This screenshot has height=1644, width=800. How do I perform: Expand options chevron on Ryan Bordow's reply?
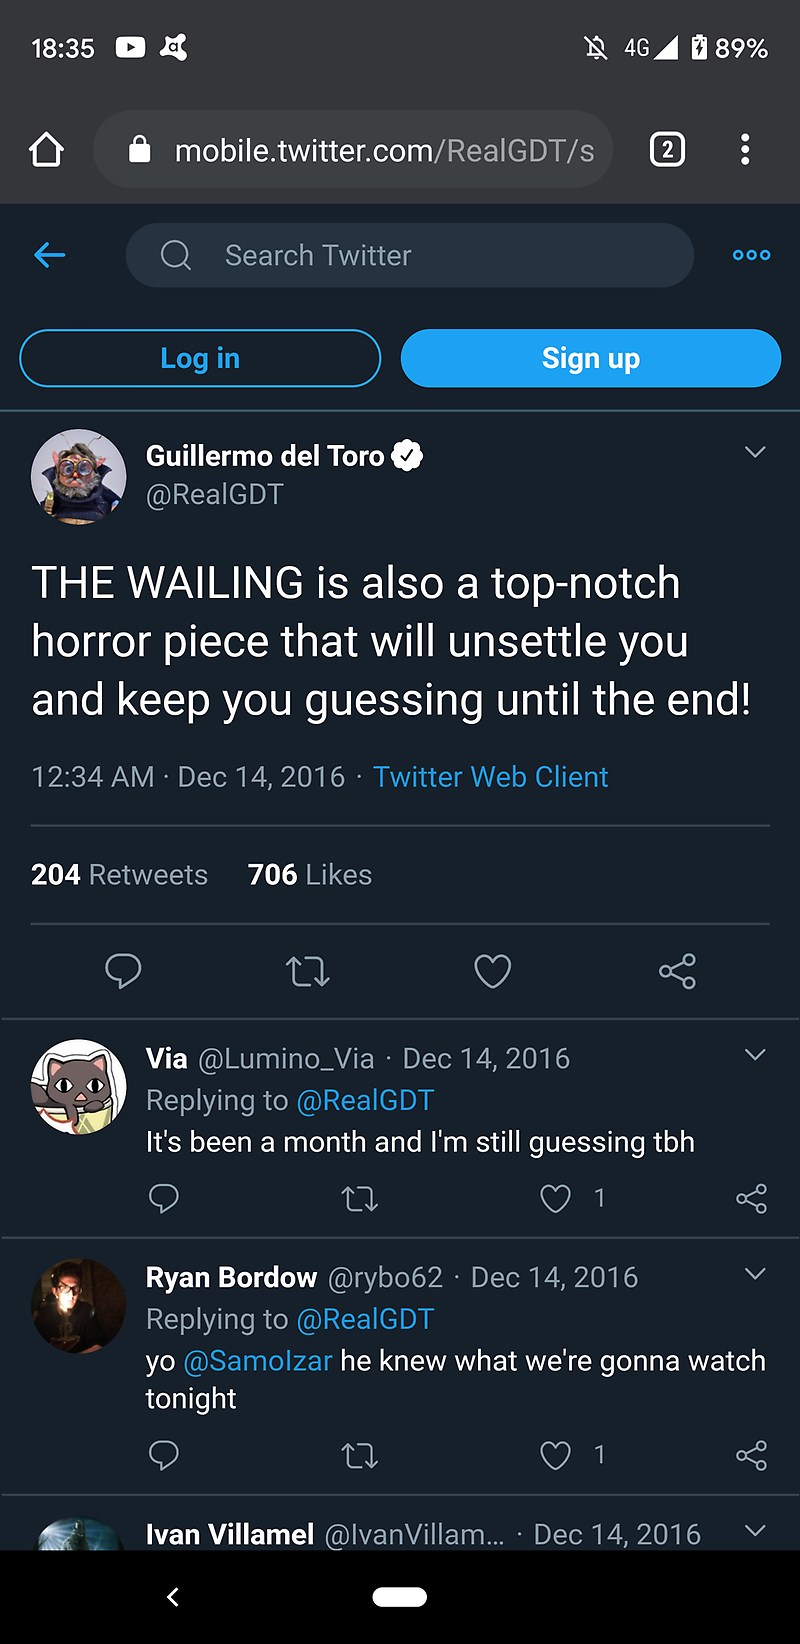tap(755, 1274)
